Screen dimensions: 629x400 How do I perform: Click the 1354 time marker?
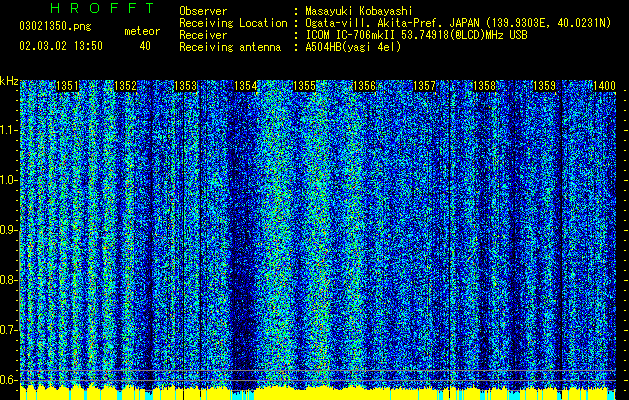click(246, 86)
